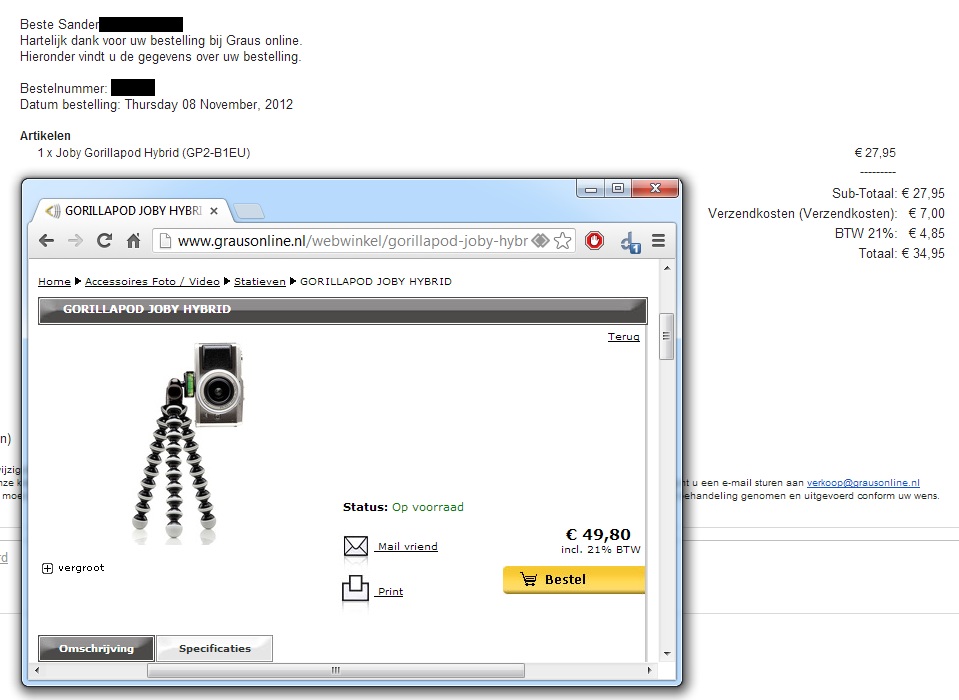Click the Verzendkosten € 7,00 line in email
Image resolution: width=959 pixels, height=700 pixels.
(x=826, y=213)
